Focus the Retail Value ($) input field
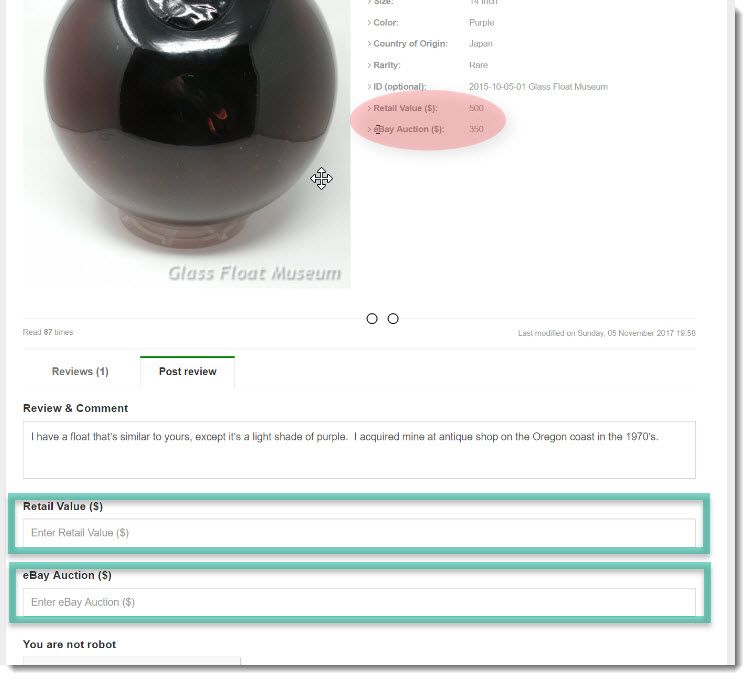 click(x=359, y=533)
